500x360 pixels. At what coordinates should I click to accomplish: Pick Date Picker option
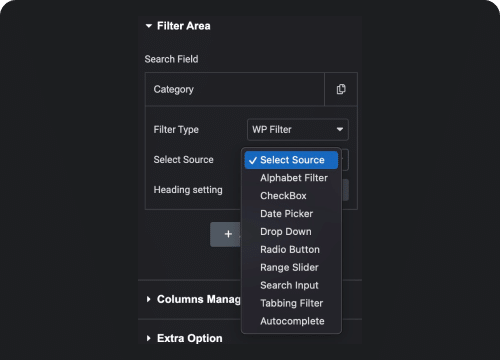coord(286,214)
